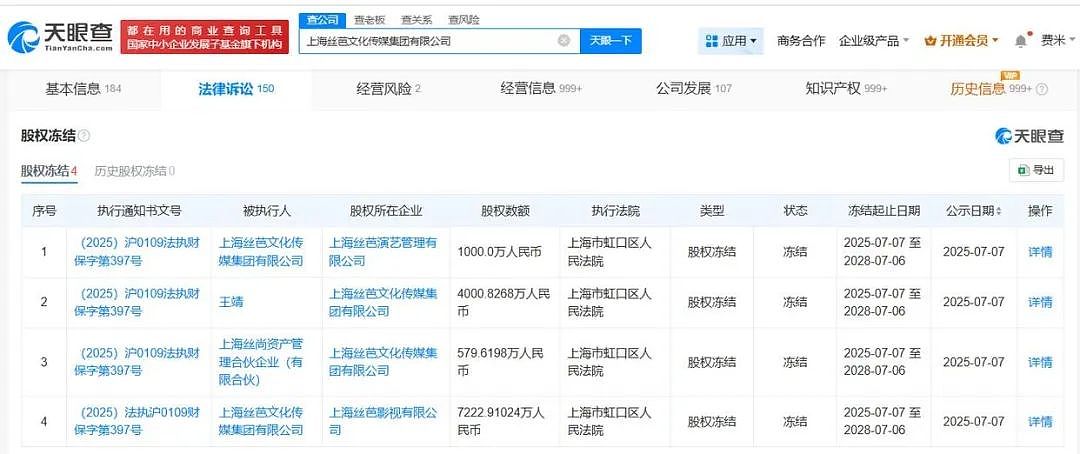Open notifications bell icon
The width and height of the screenshot is (1080, 454).
1021,41
